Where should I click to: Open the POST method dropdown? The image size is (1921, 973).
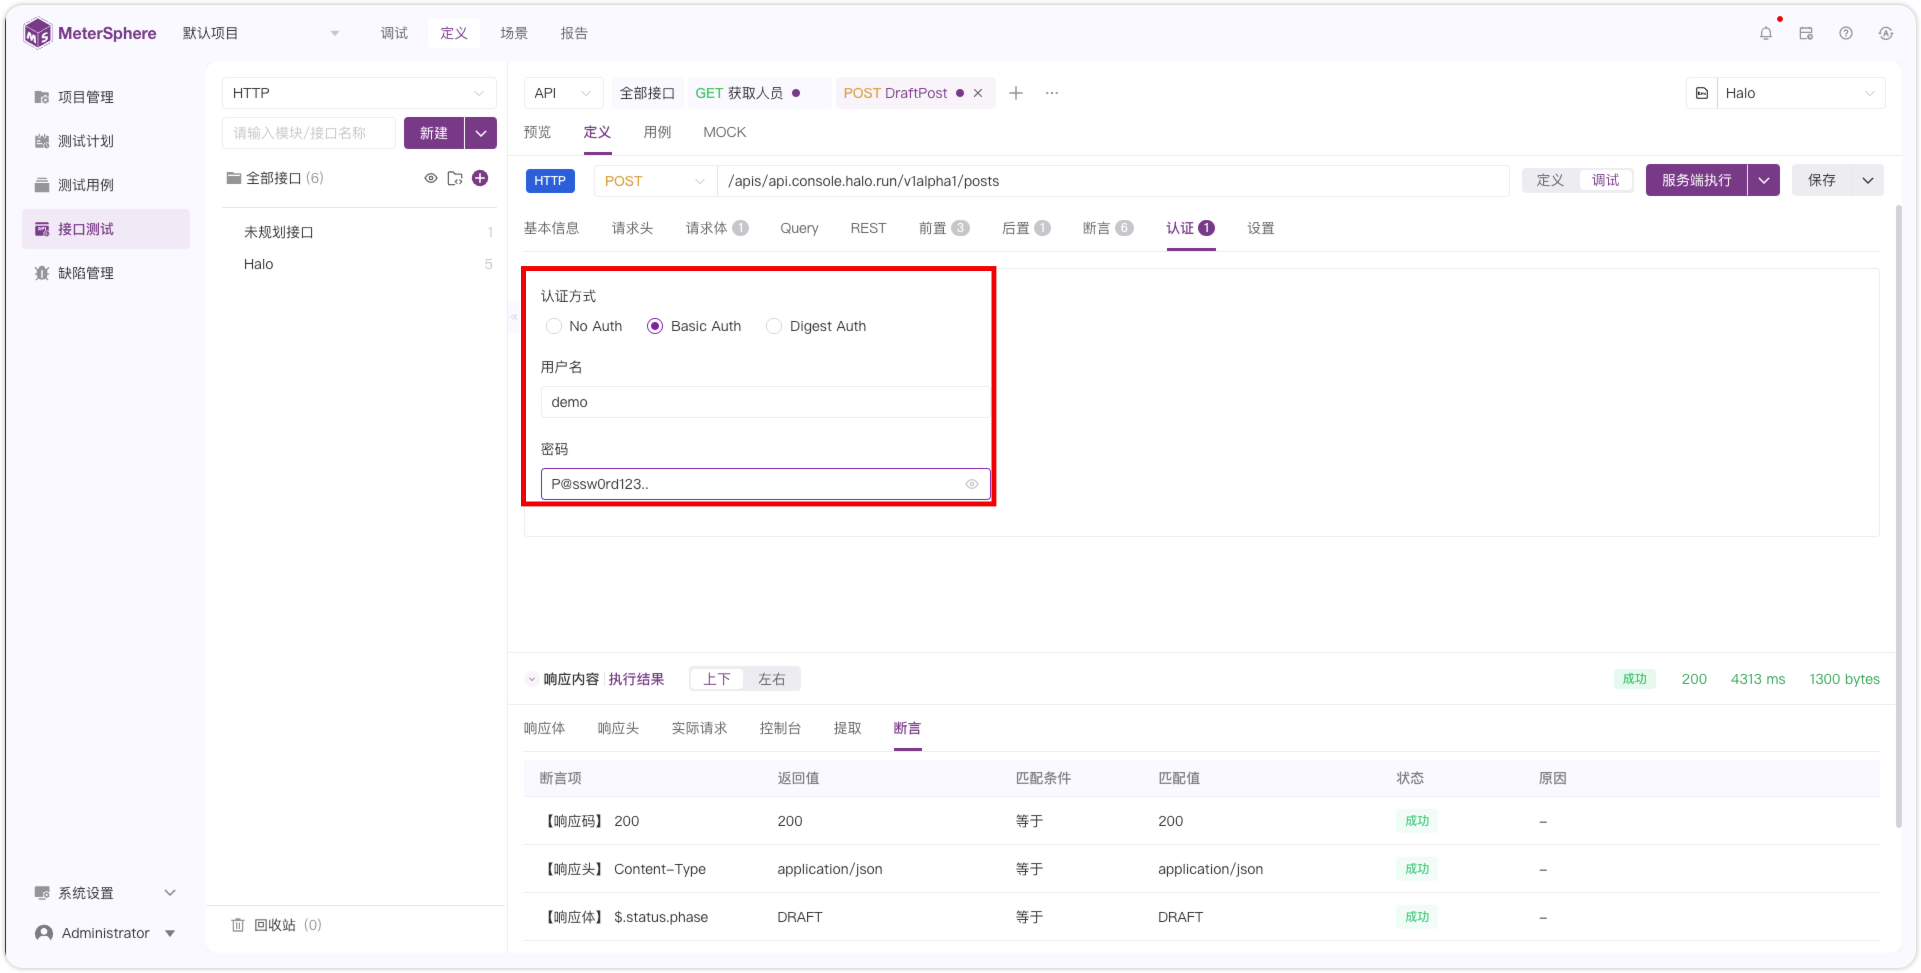click(655, 181)
